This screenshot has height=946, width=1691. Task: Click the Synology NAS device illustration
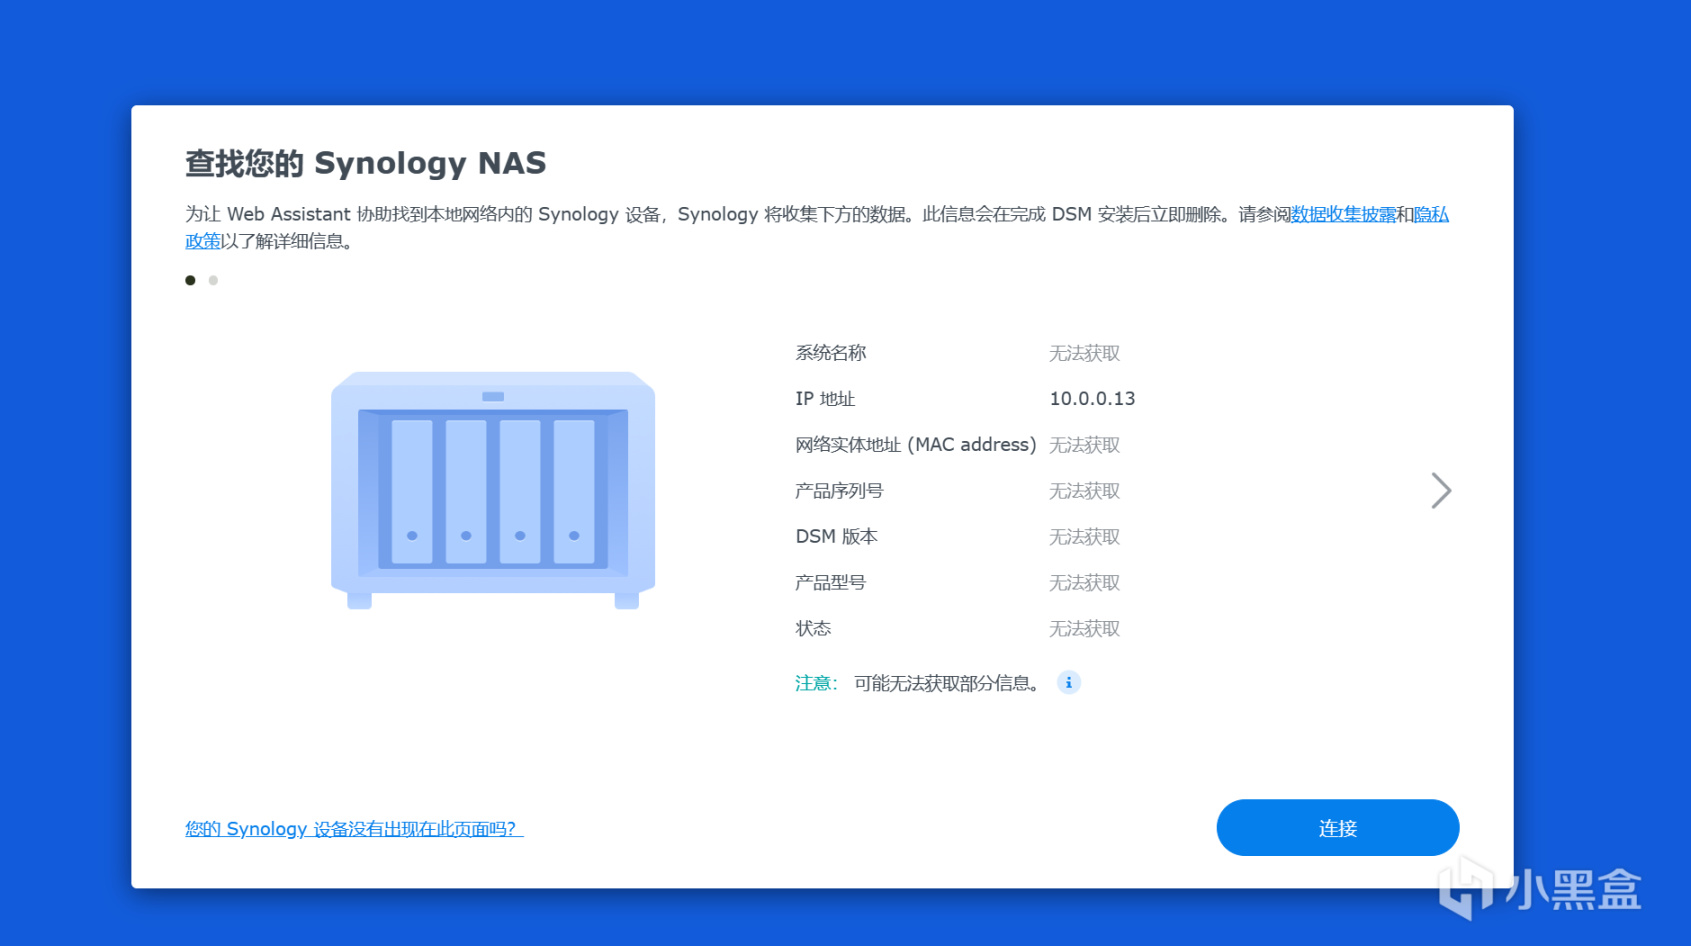click(493, 490)
